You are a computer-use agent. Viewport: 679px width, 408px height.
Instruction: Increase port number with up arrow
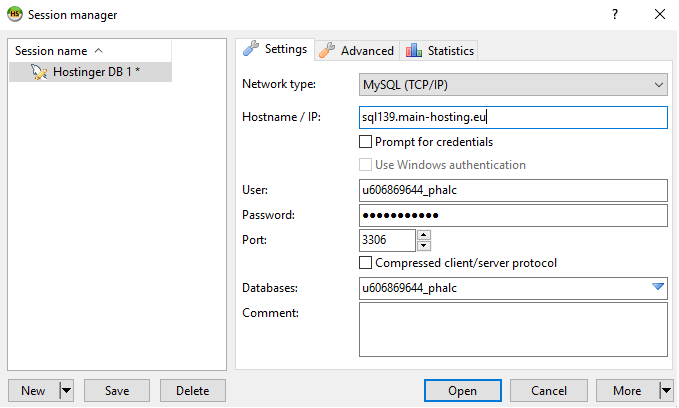424,236
